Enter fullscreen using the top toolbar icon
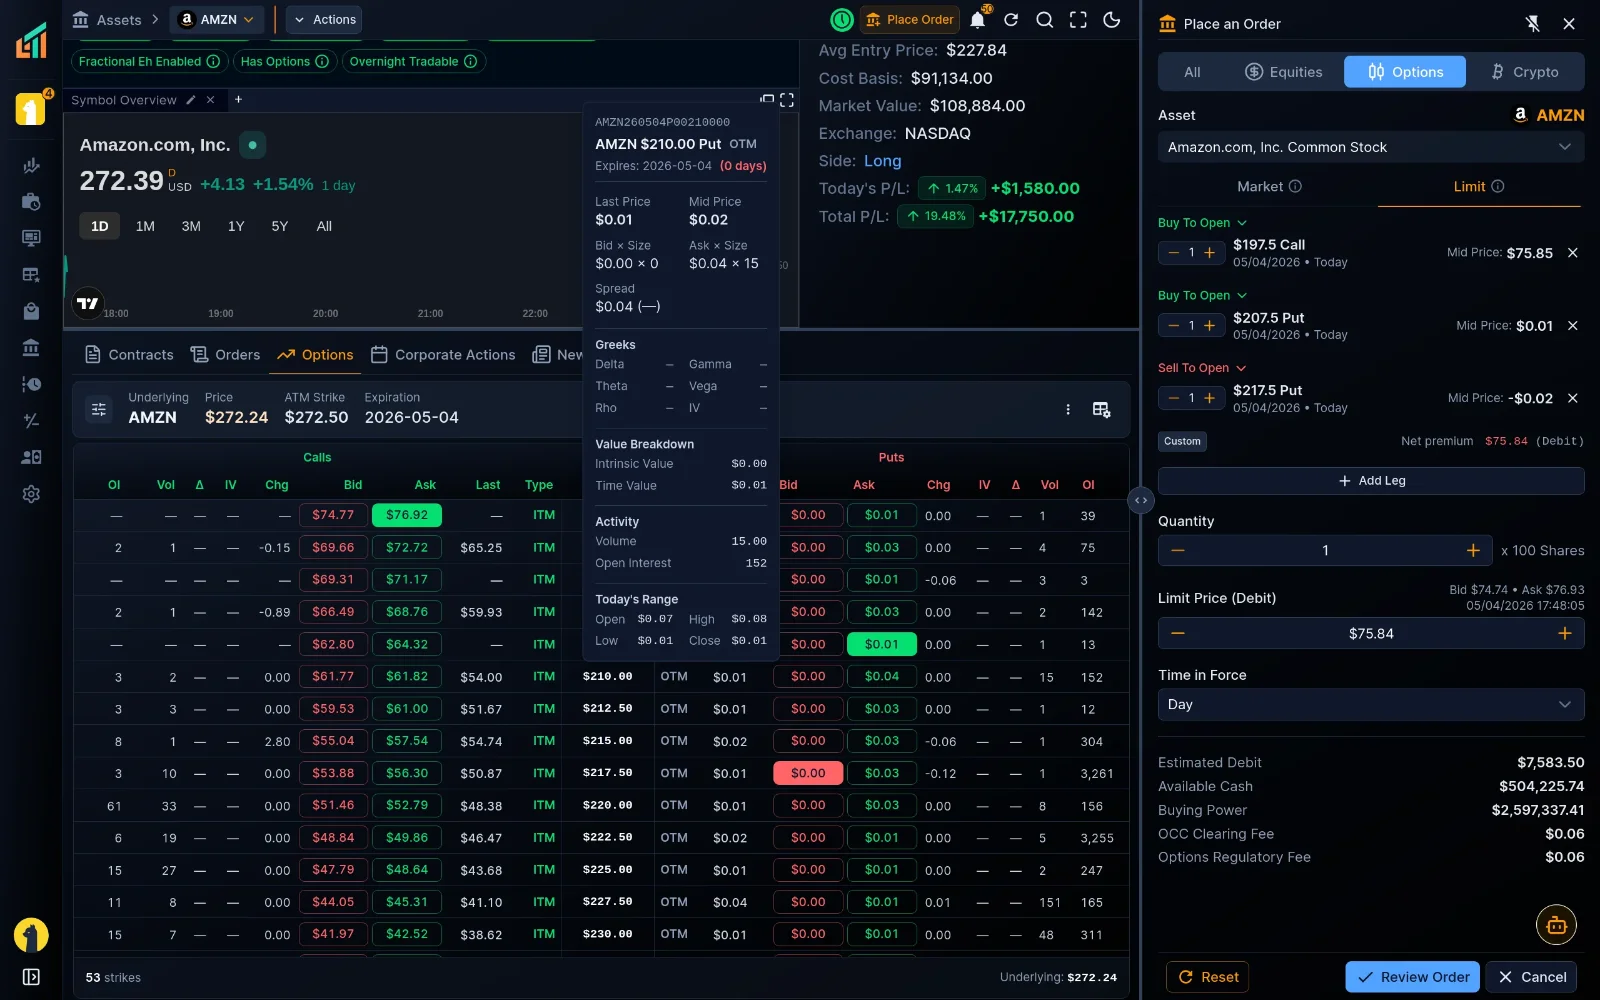 pyautogui.click(x=1078, y=19)
